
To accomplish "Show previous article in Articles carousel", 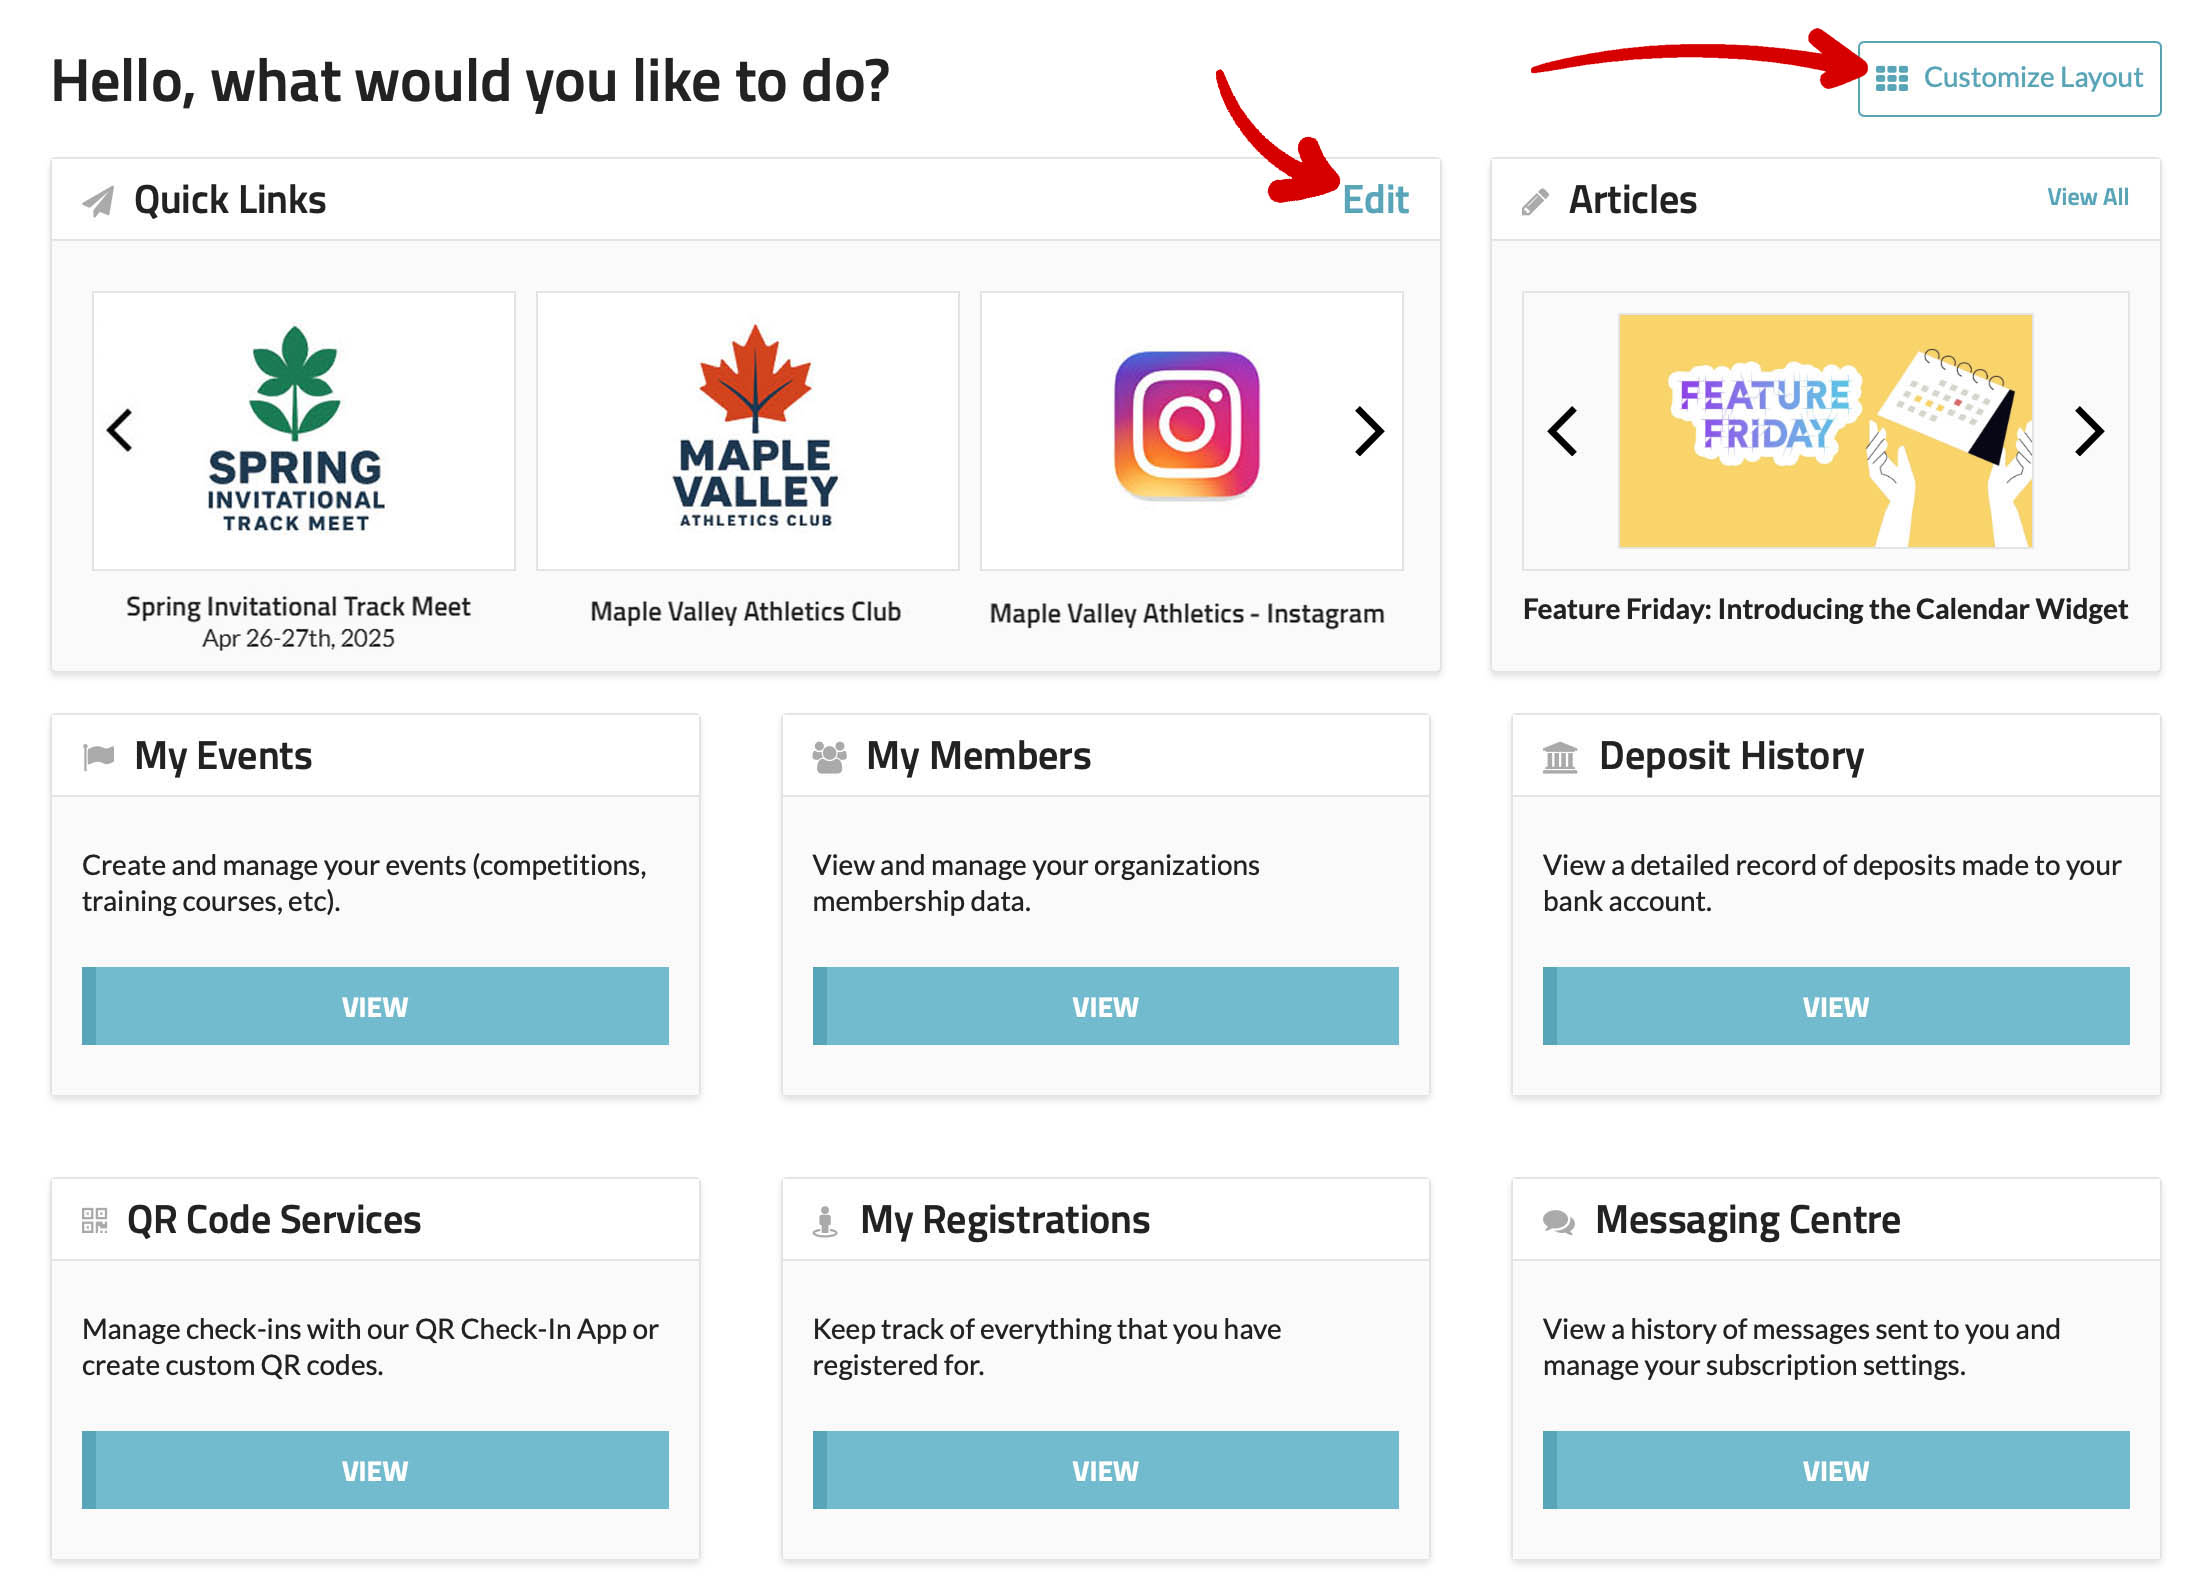I will 1563,432.
